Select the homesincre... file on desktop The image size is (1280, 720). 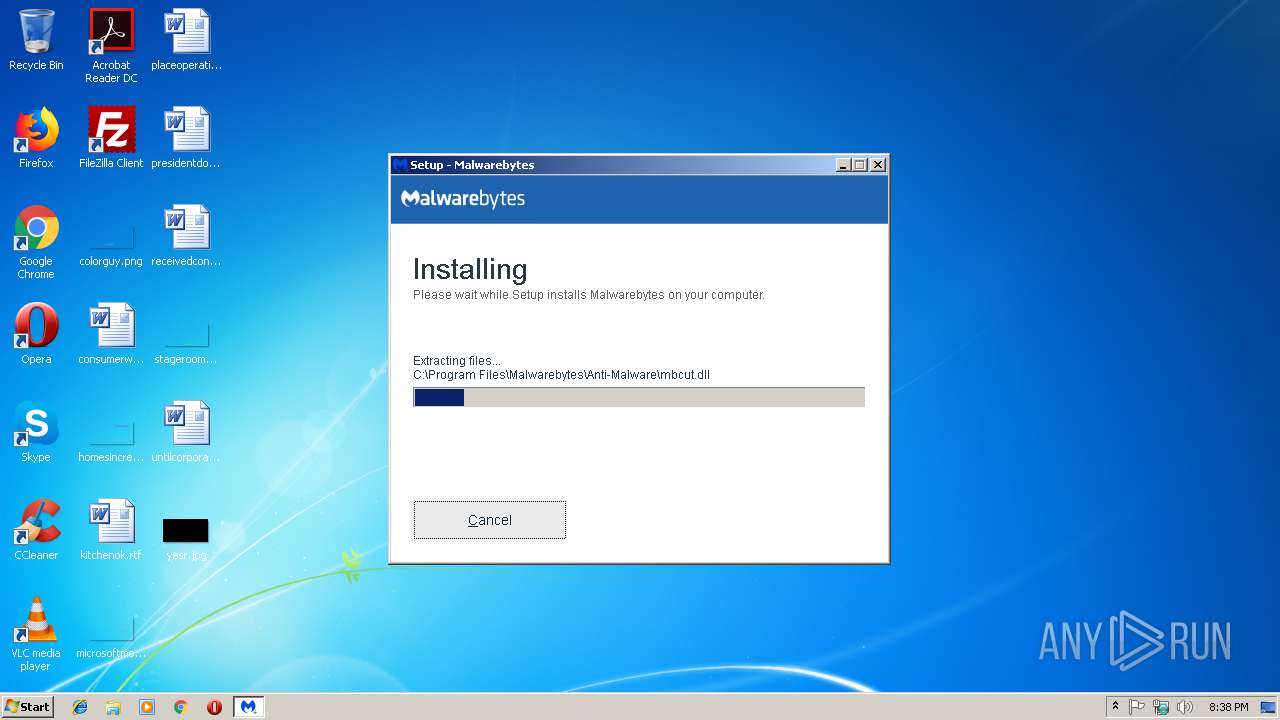click(111, 443)
